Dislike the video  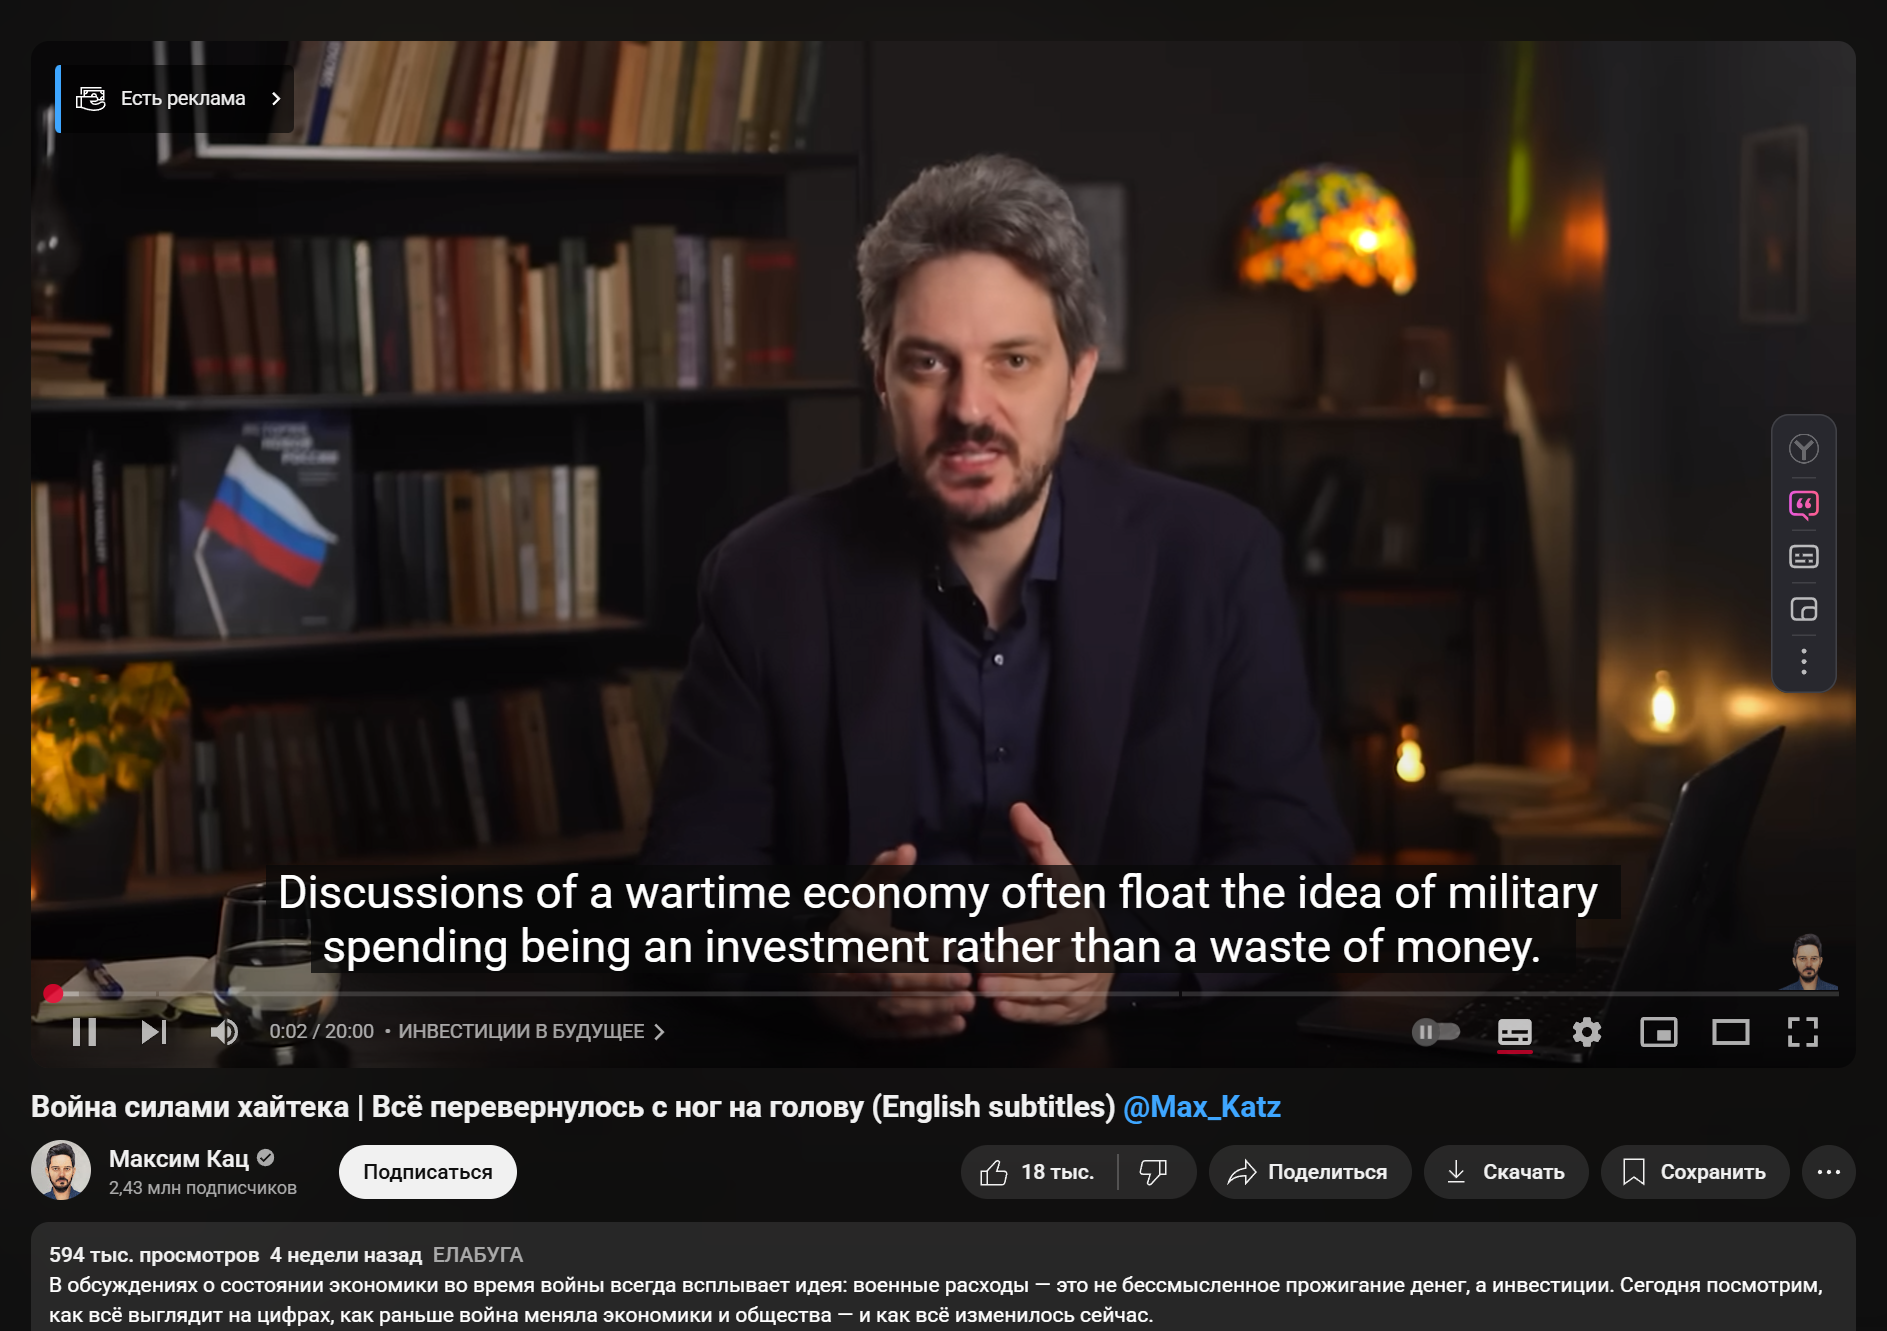click(1154, 1172)
